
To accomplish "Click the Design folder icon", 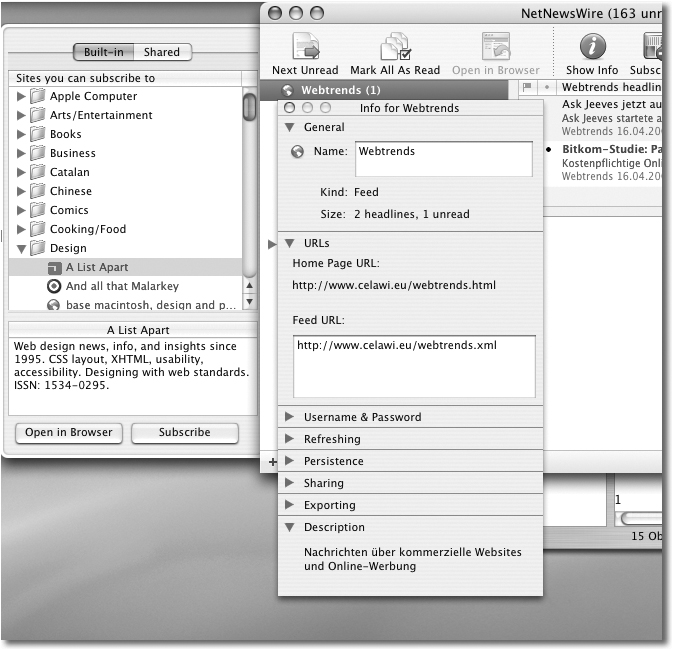I will pos(38,248).
